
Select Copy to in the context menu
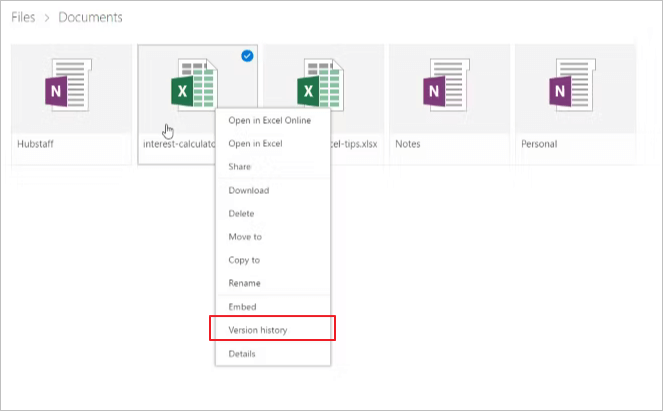click(x=245, y=260)
